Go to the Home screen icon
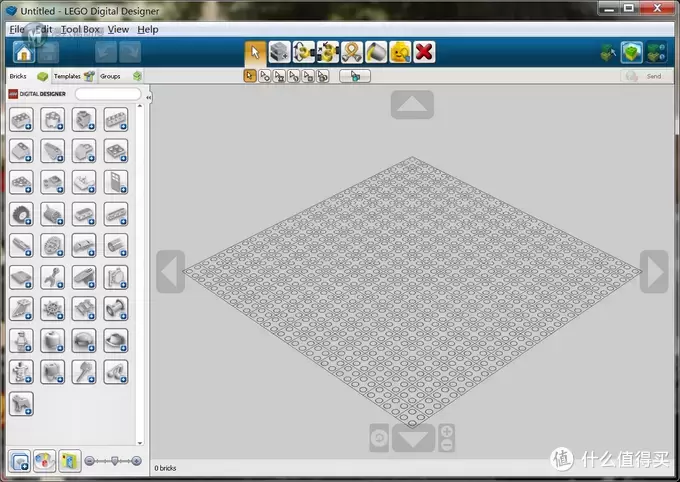The image size is (680, 482). click(23, 52)
